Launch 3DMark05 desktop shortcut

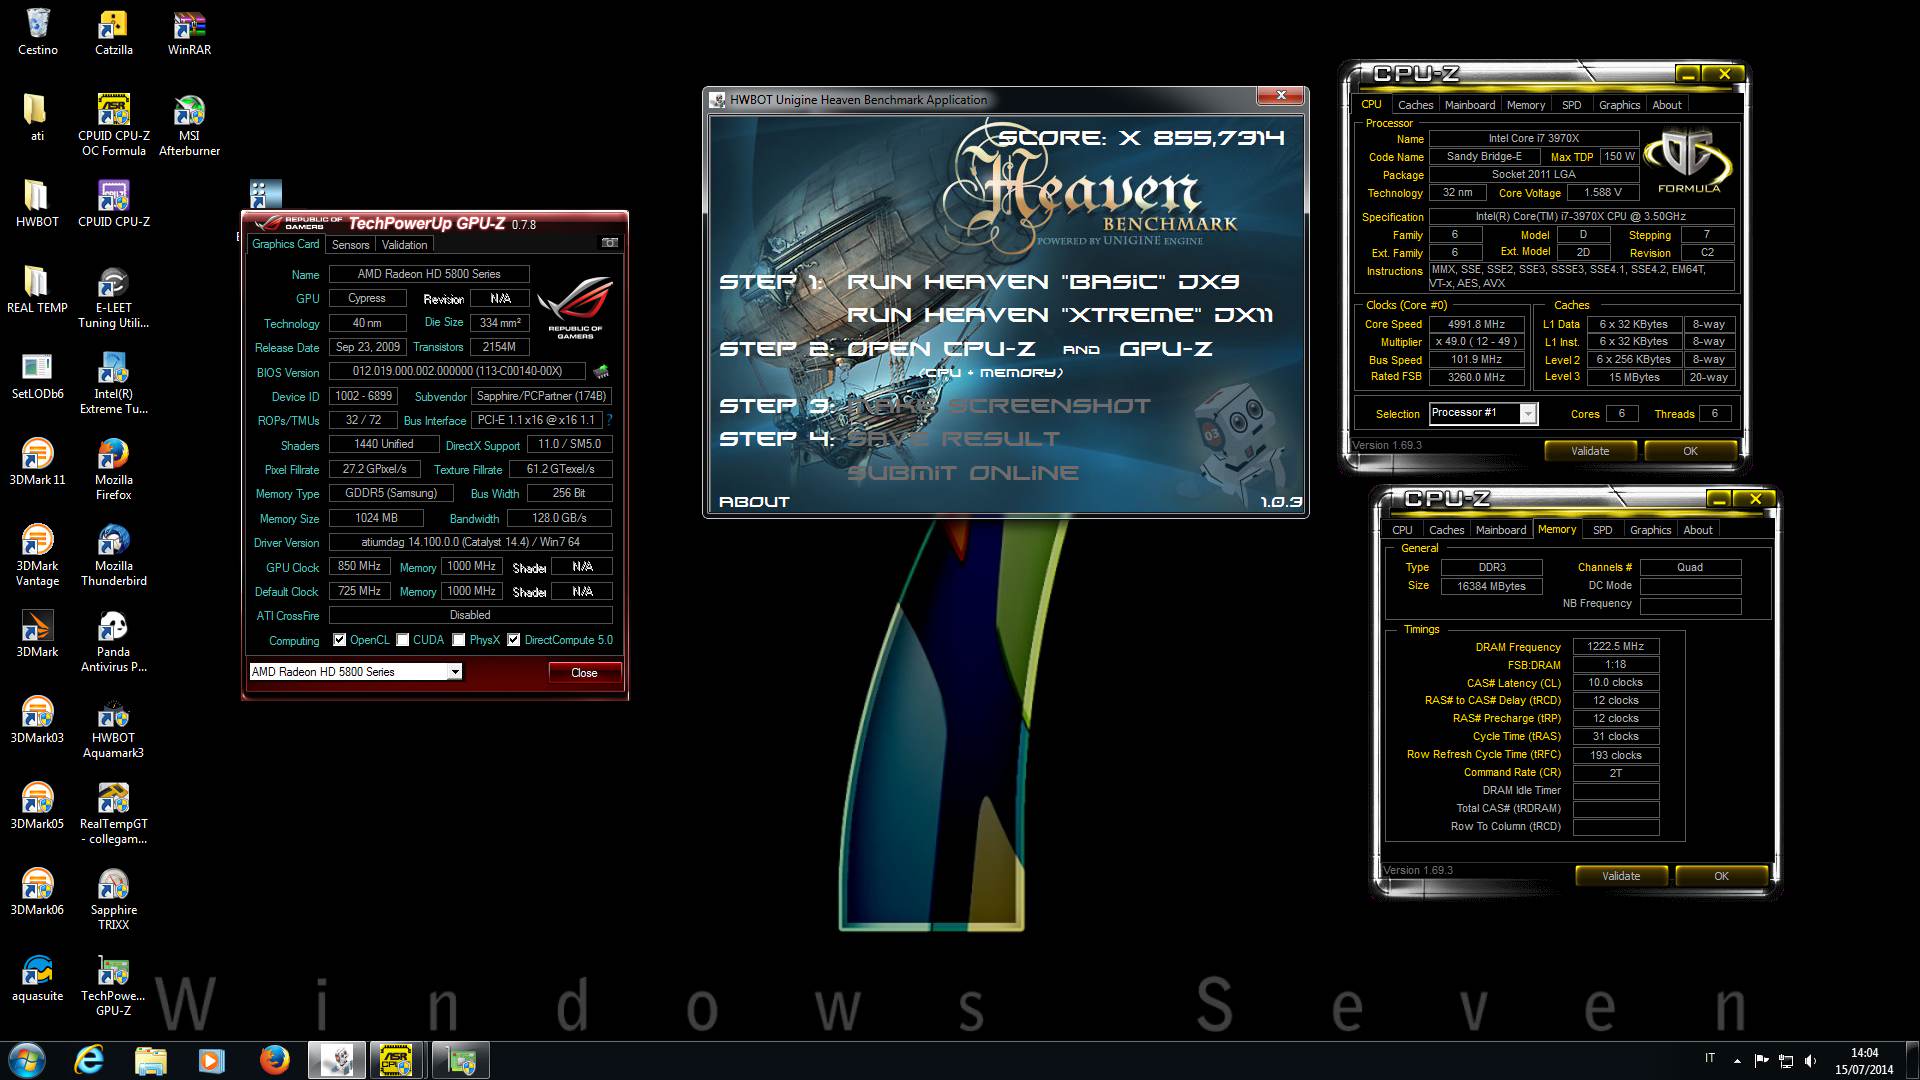pyautogui.click(x=38, y=806)
